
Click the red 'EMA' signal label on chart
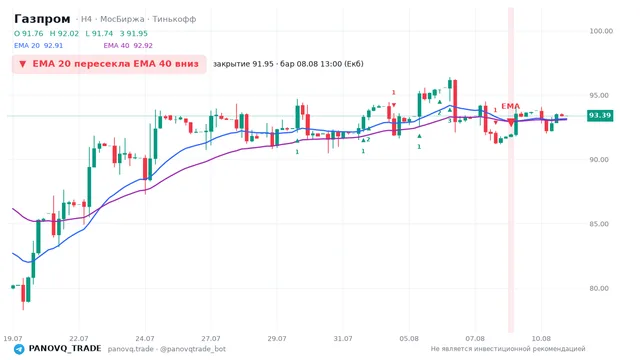511,107
